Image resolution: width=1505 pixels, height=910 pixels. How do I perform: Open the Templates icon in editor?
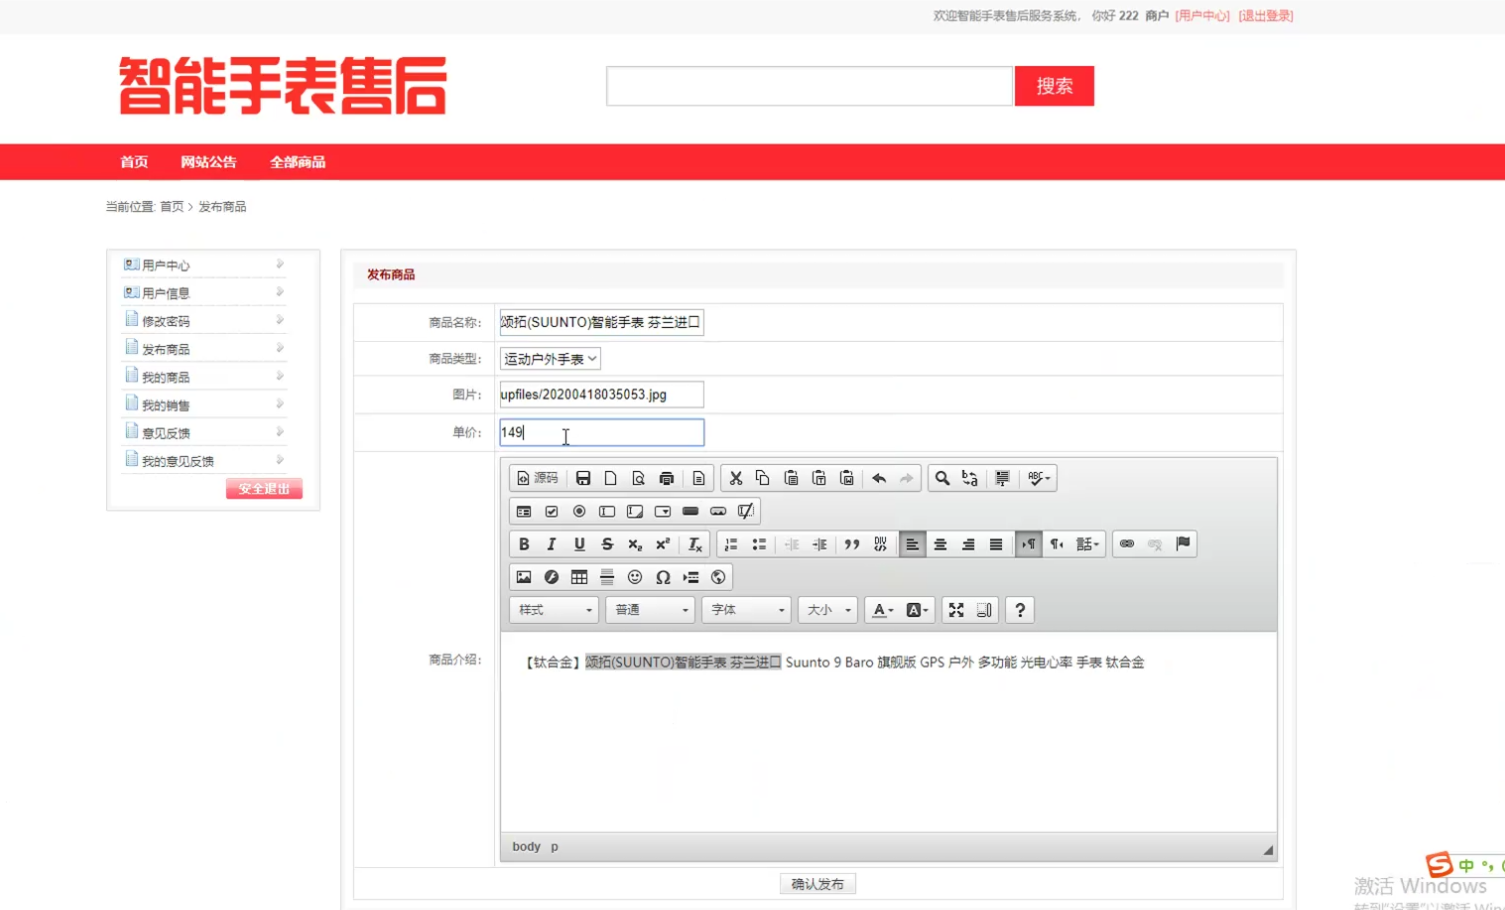(x=698, y=478)
